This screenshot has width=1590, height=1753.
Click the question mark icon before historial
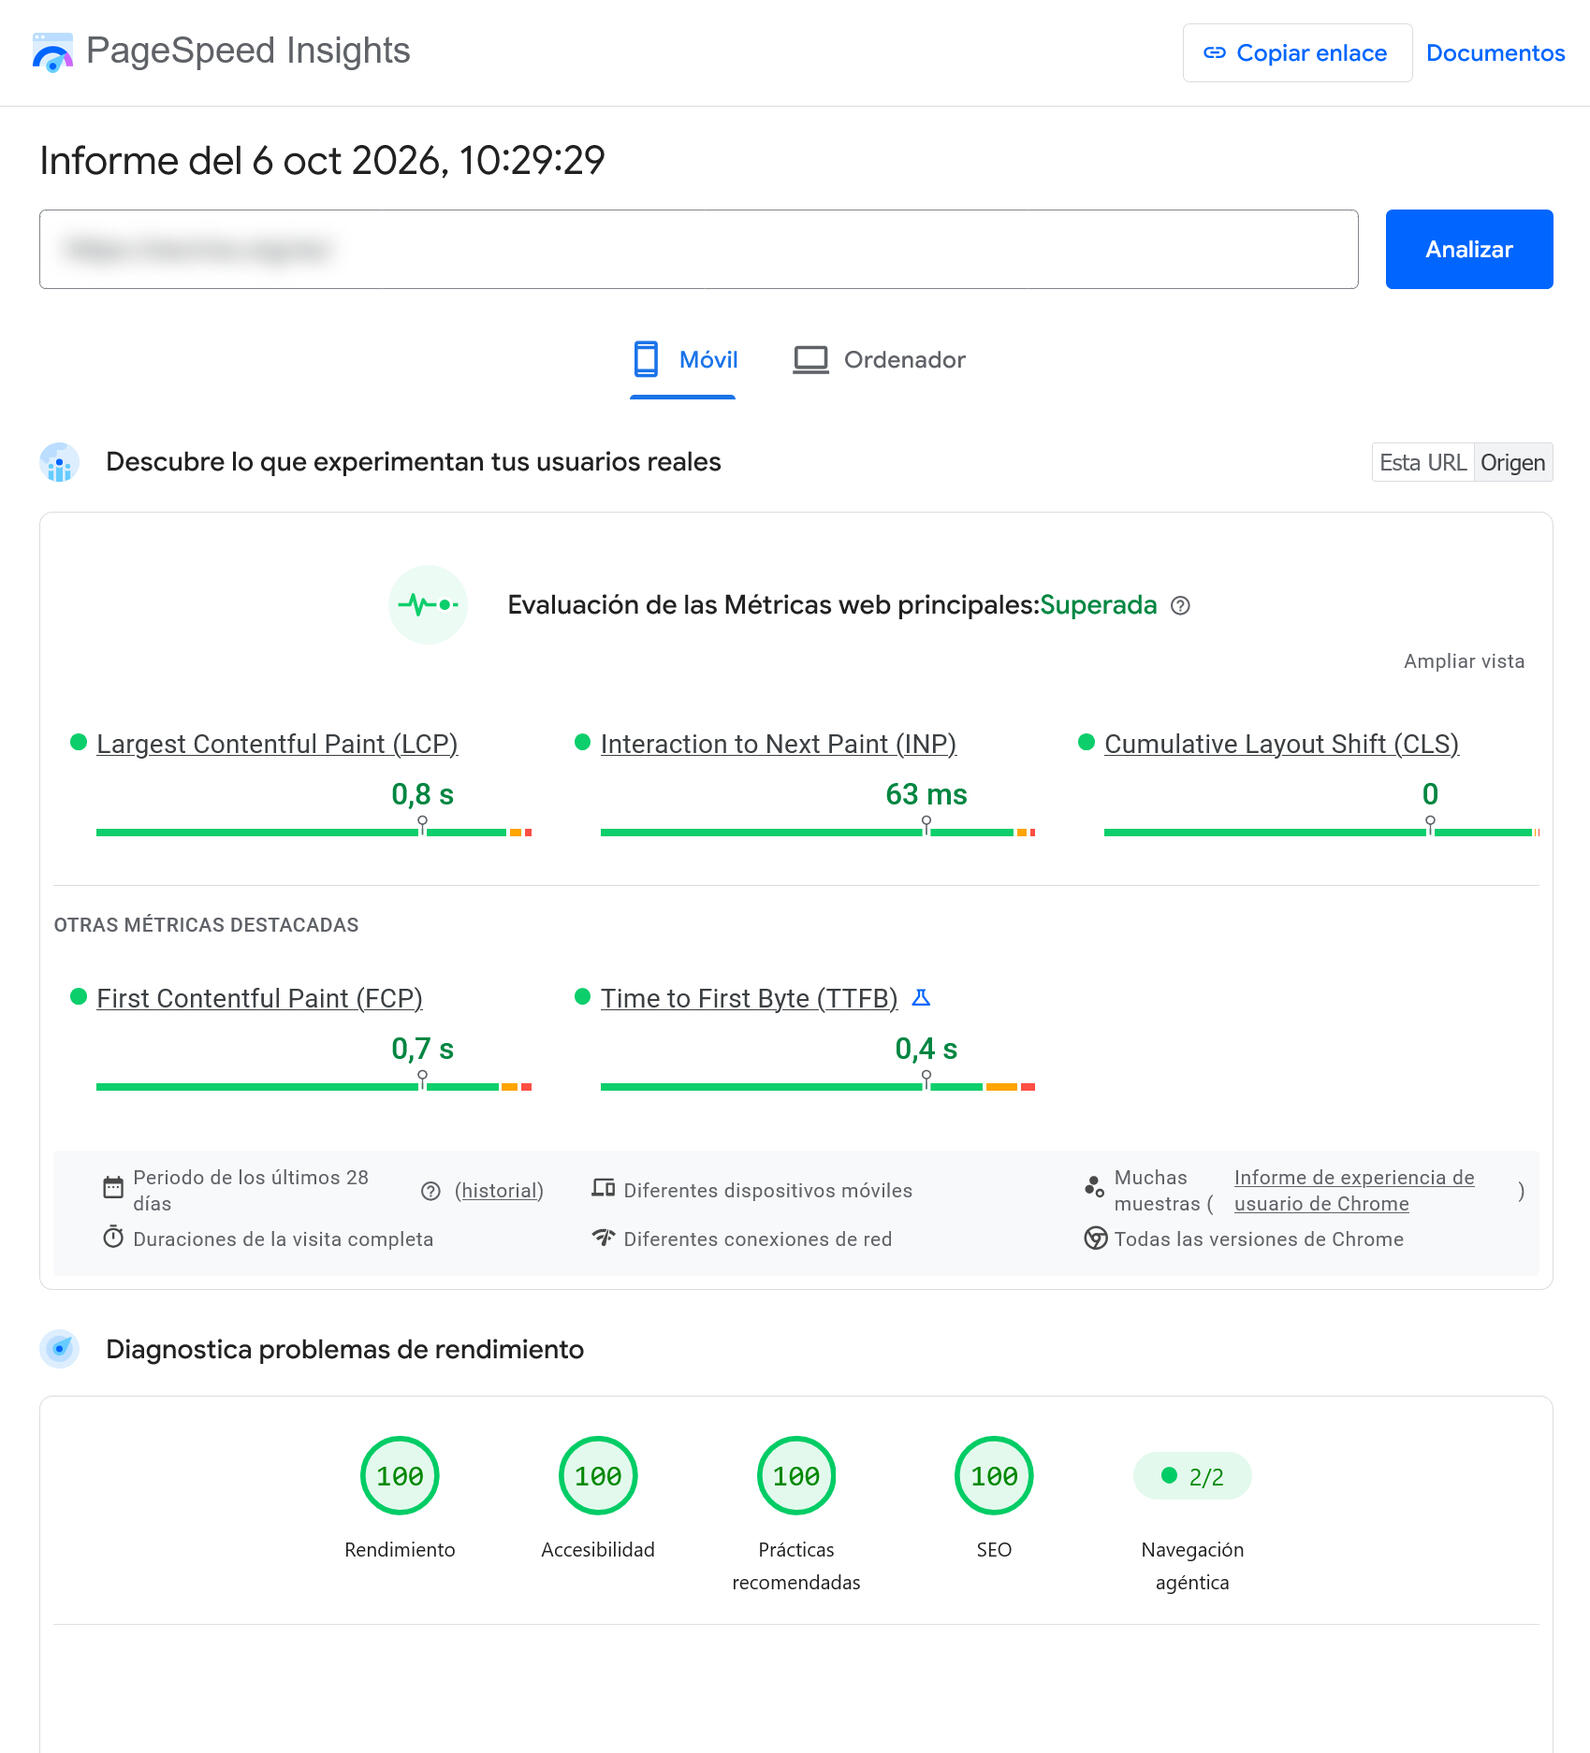[431, 1191]
